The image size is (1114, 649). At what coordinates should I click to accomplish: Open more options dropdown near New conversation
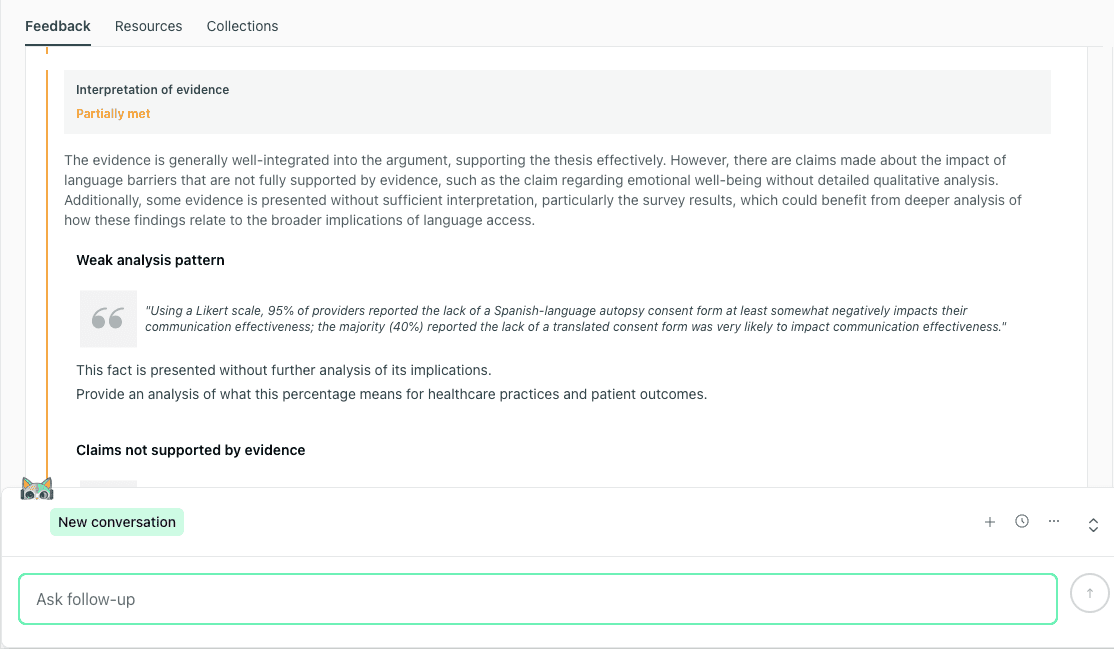[1053, 521]
